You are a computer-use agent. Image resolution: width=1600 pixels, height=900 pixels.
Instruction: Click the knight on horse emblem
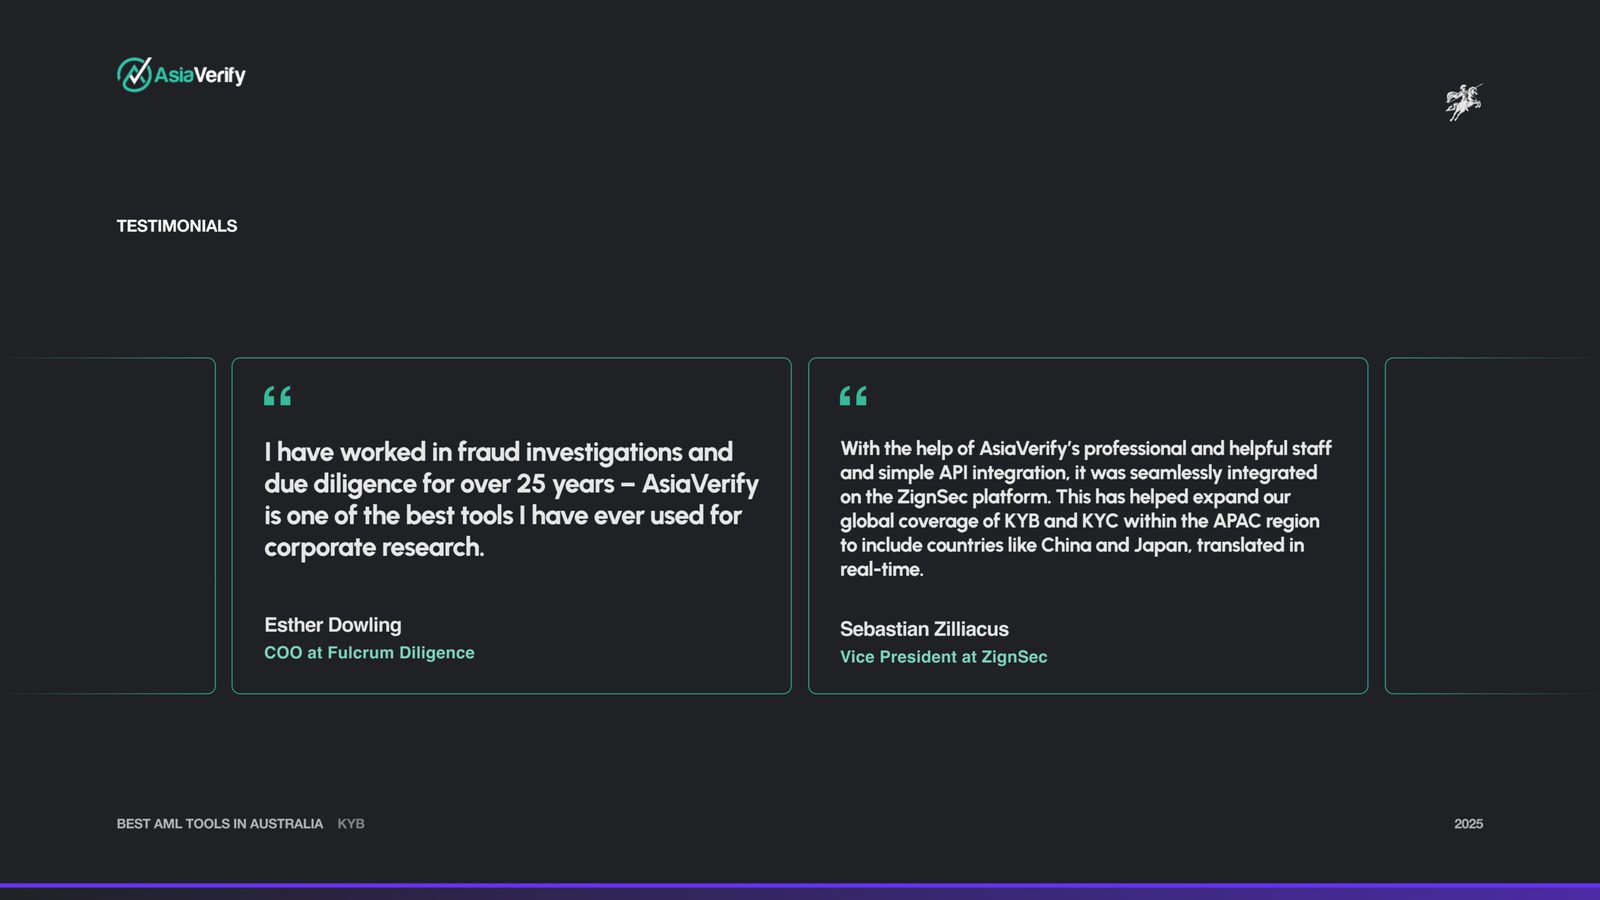point(1464,102)
